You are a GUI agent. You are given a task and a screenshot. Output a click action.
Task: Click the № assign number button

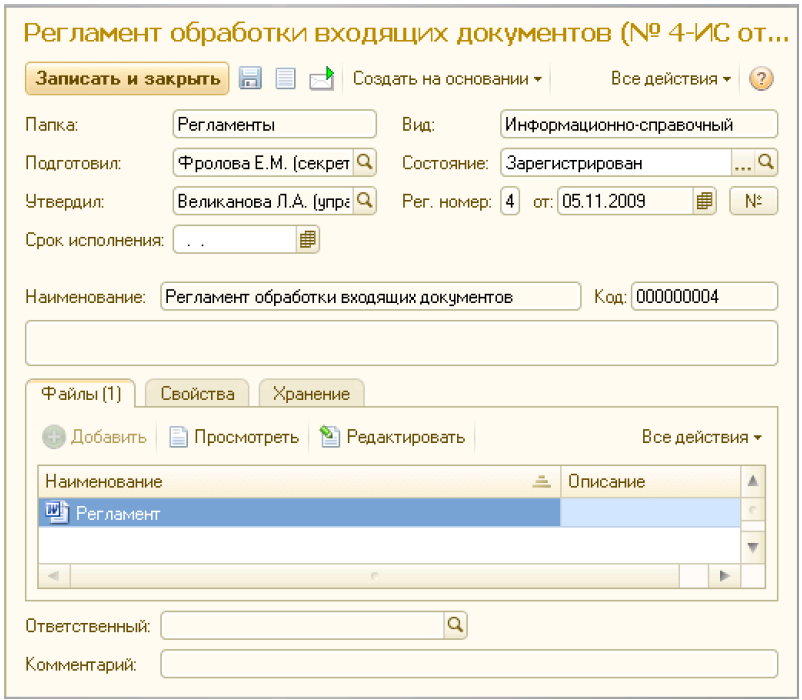click(753, 201)
